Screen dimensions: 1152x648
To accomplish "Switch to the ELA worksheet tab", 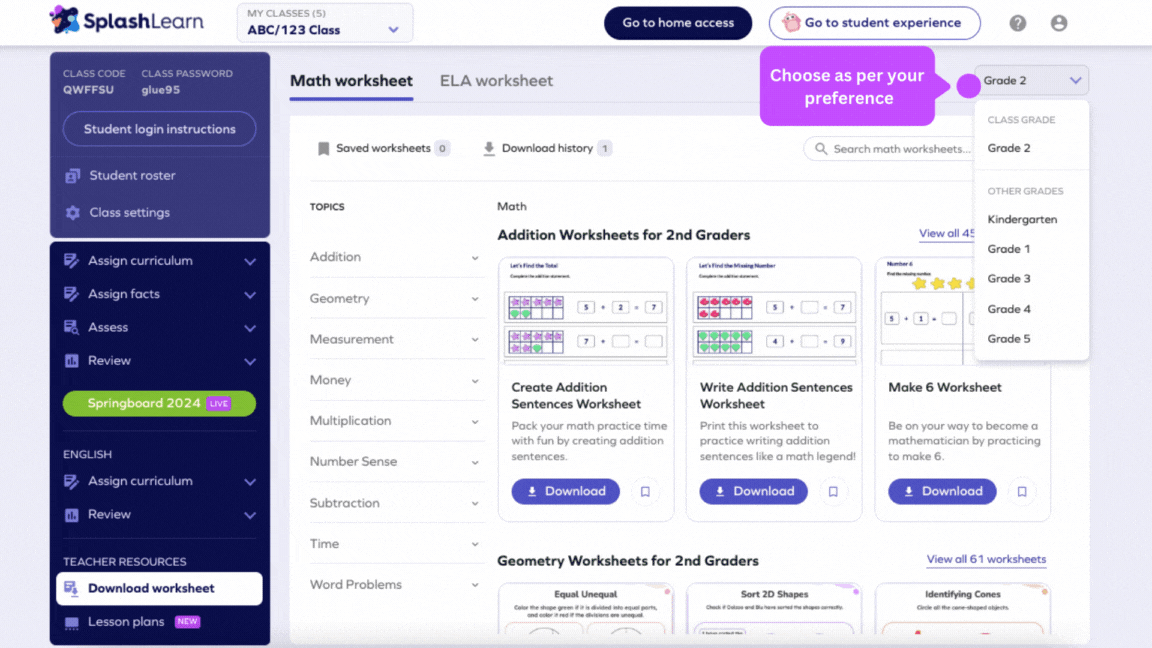I will coord(496,81).
